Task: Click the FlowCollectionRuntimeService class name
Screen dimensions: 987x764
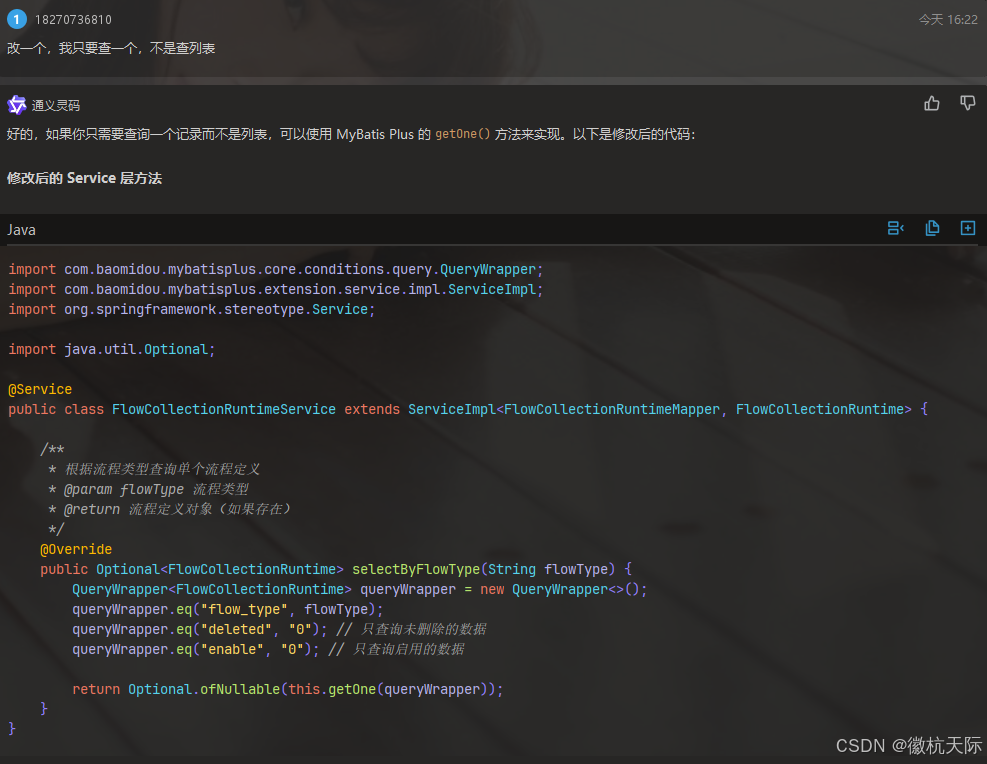Action: coord(223,410)
